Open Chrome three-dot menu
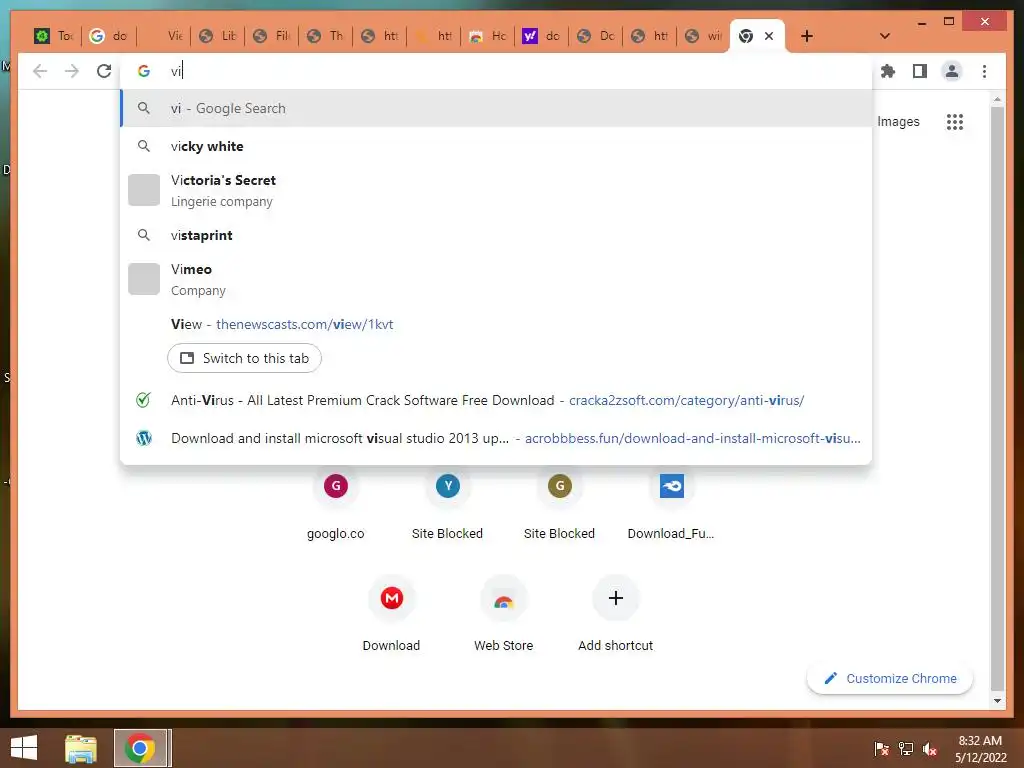 click(x=984, y=71)
